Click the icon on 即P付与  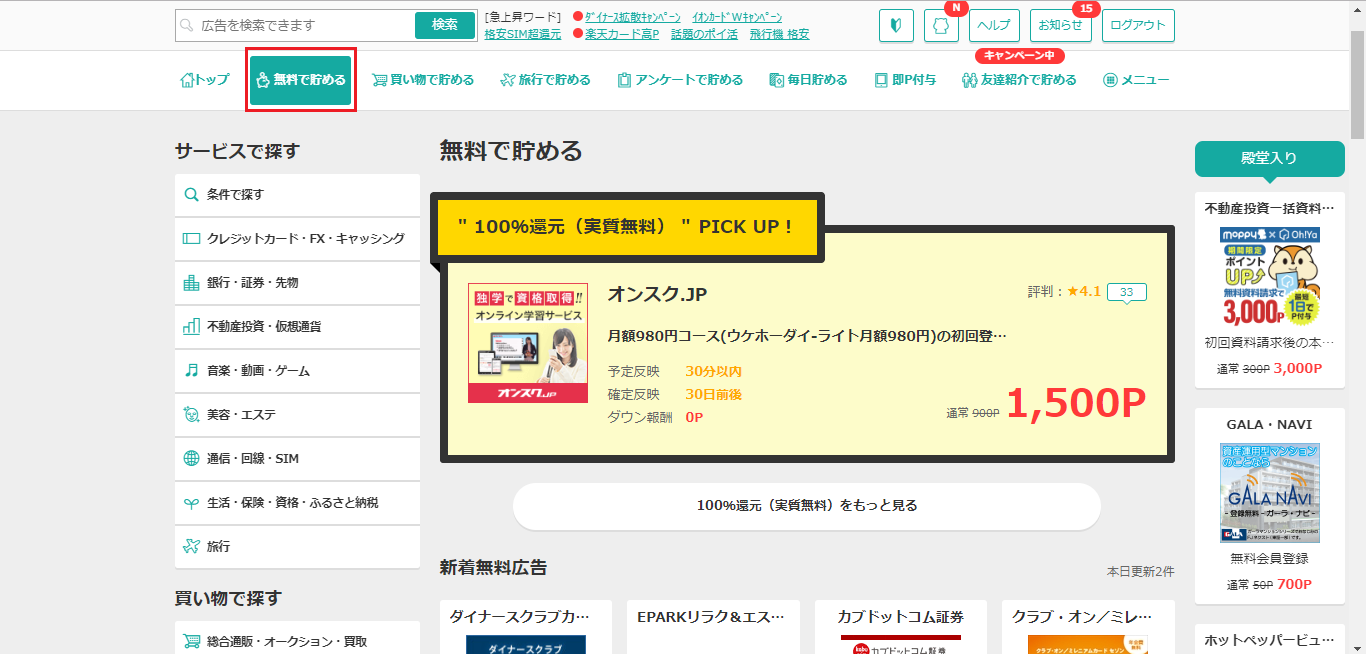881,80
